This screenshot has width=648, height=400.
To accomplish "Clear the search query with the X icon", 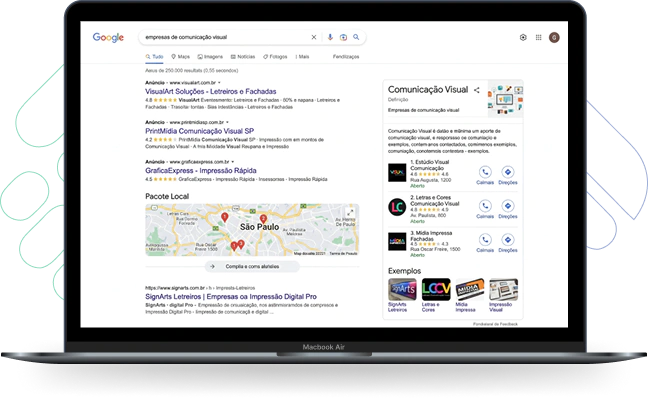I will pyautogui.click(x=314, y=37).
